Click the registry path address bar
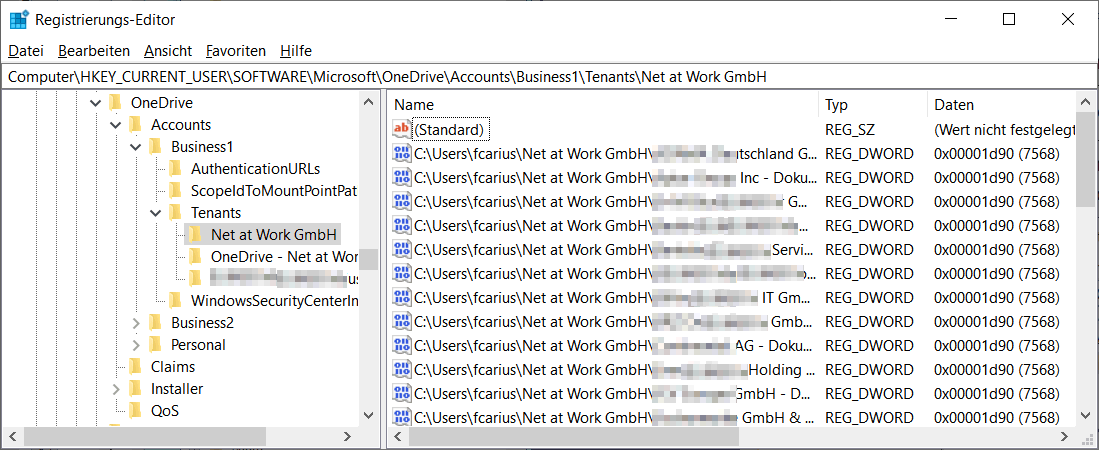This screenshot has width=1099, height=450. pos(549,77)
